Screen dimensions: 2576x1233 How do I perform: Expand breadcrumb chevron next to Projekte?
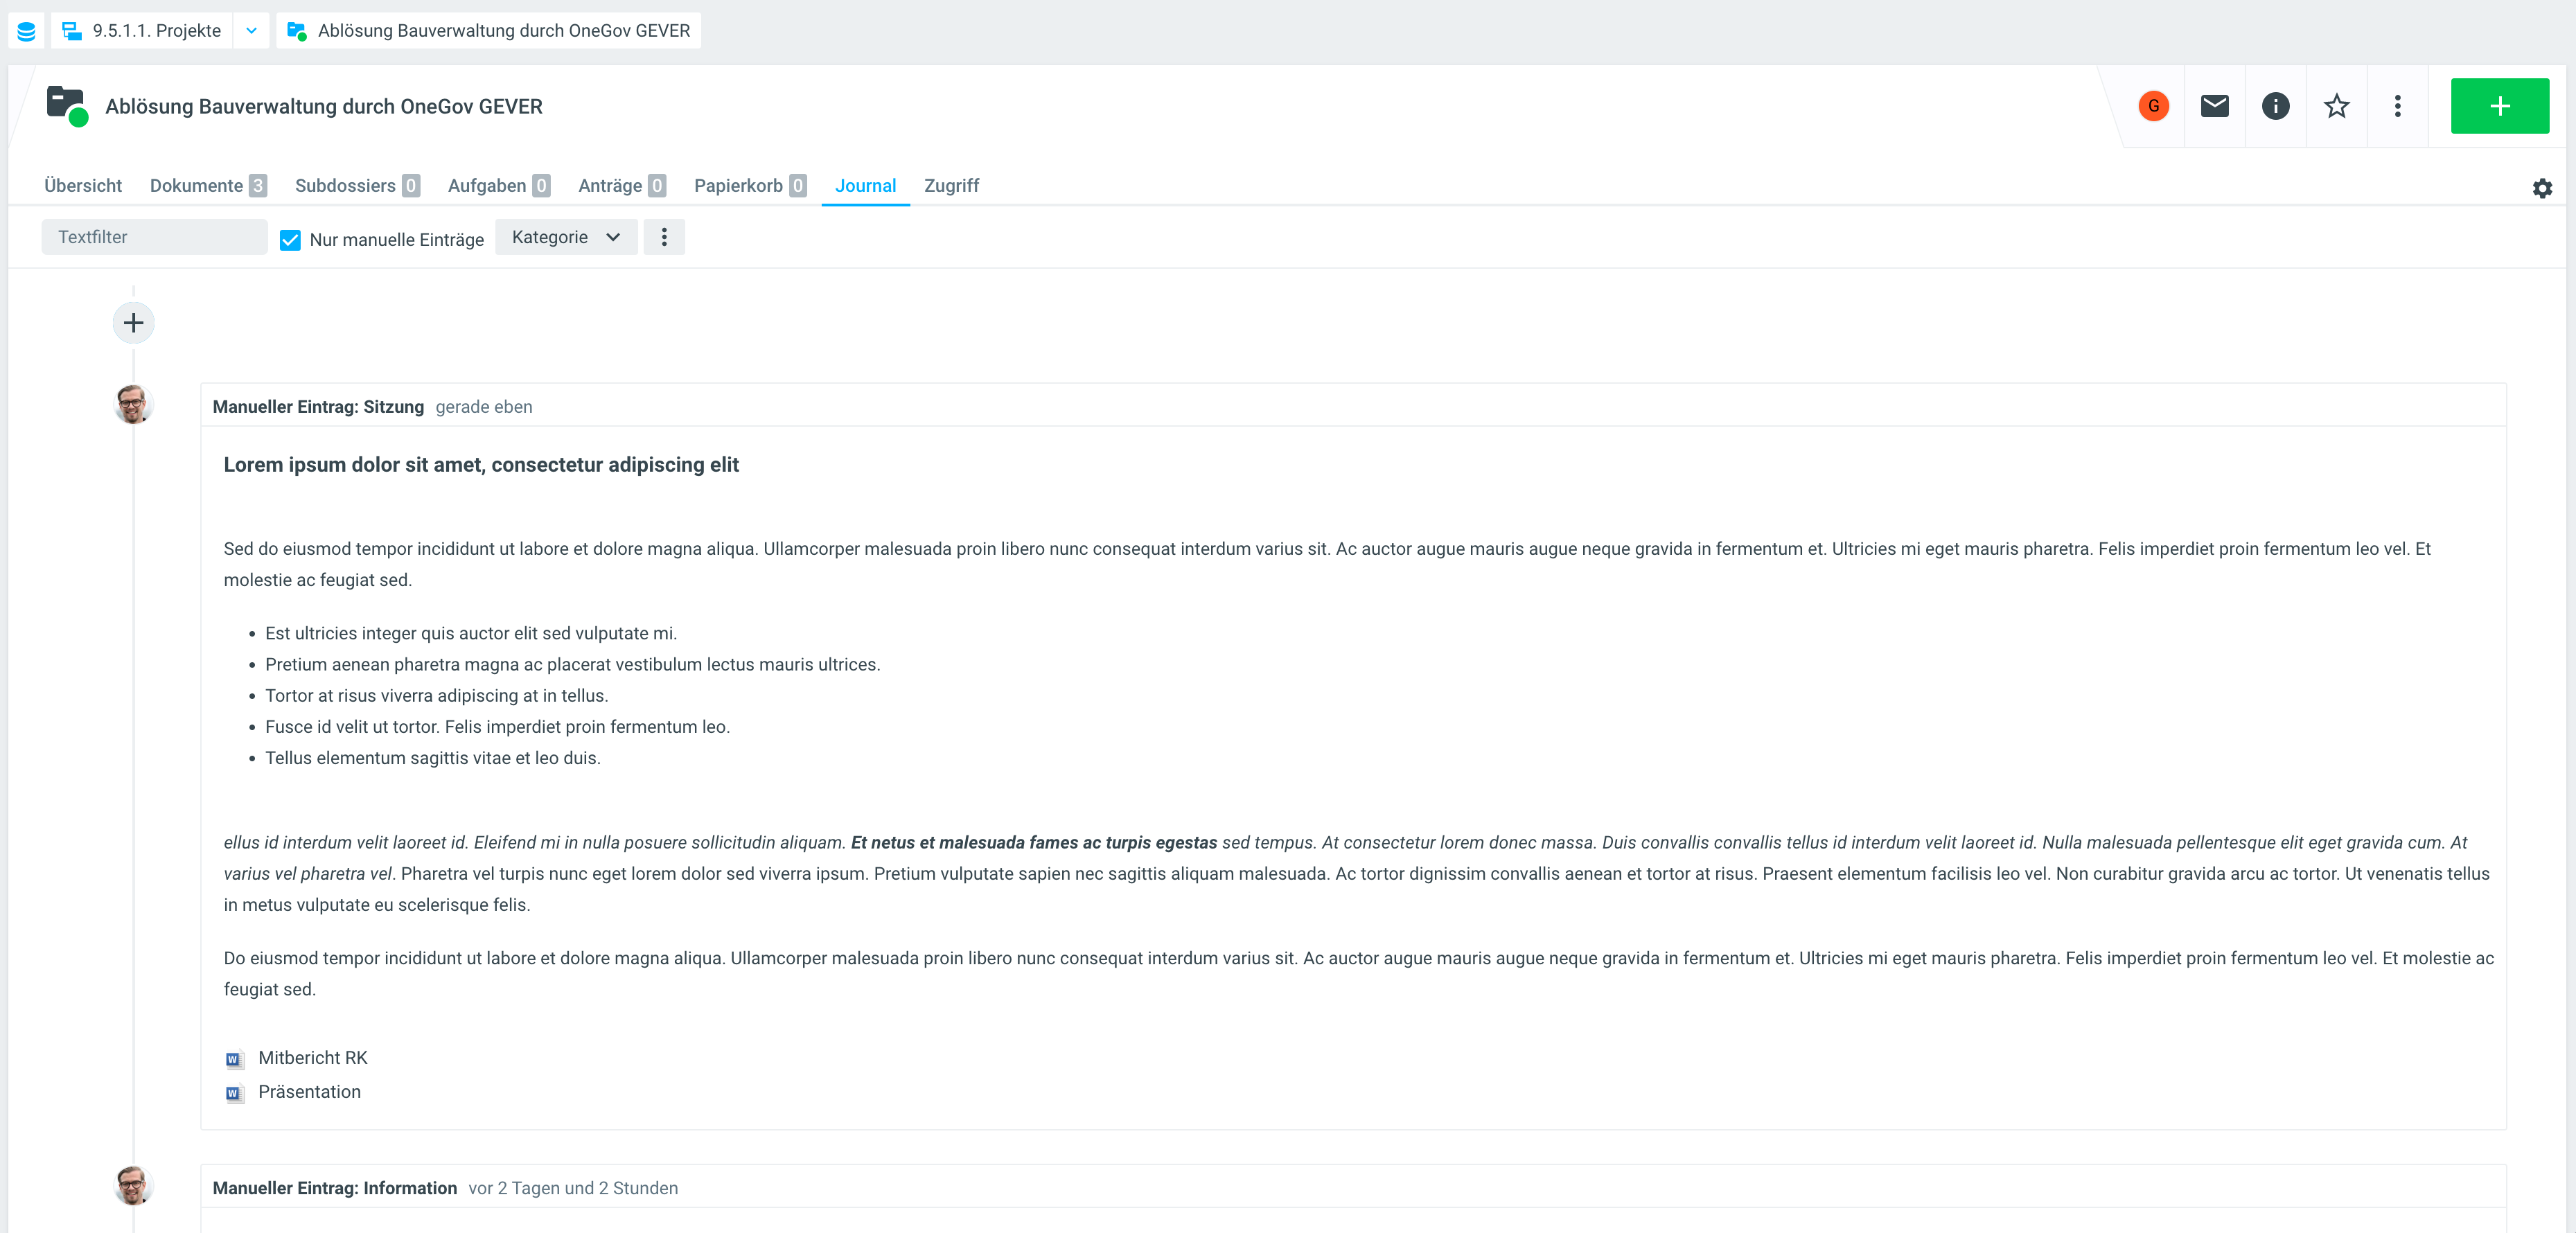click(x=251, y=31)
